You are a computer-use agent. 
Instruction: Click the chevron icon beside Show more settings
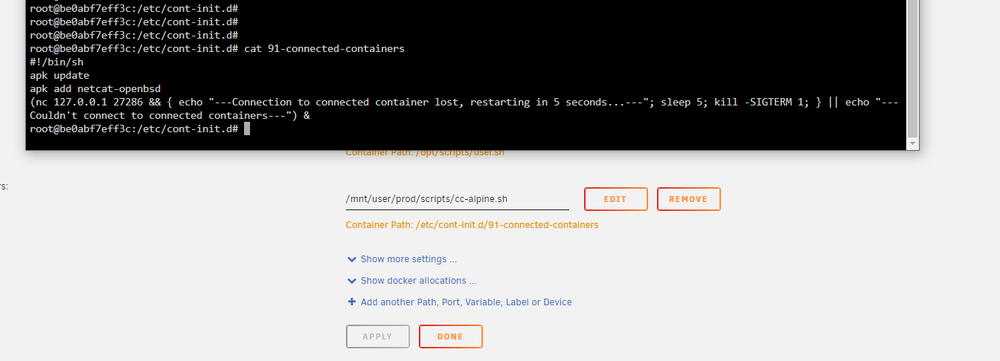[351, 260]
